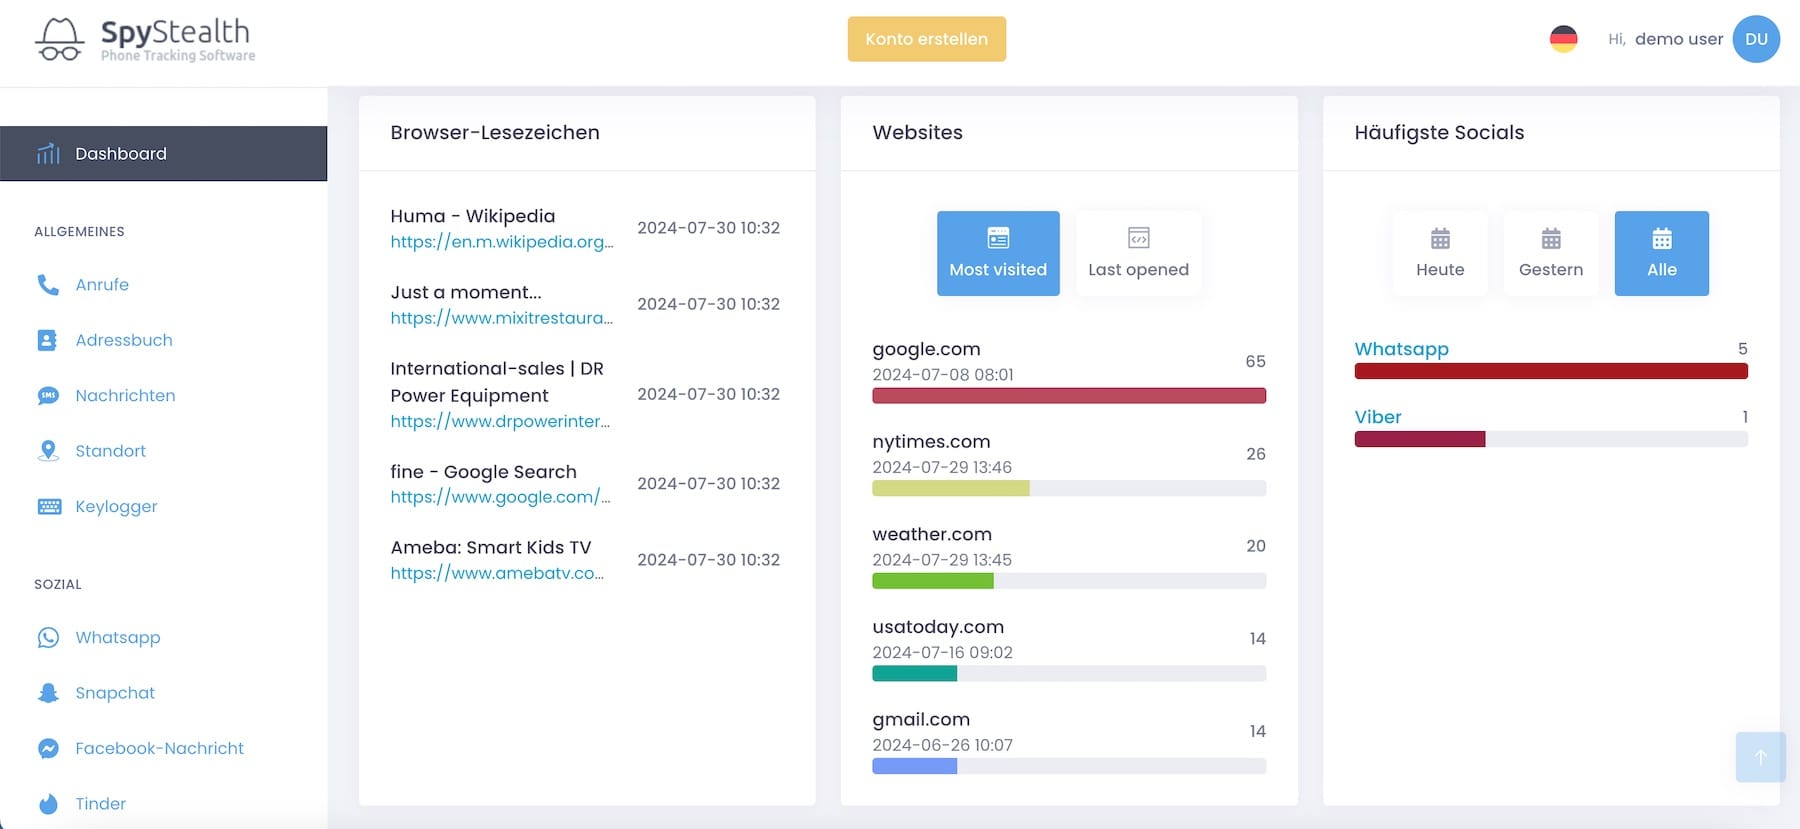Click the Dashboard chart icon
1800x829 pixels.
[48, 153]
